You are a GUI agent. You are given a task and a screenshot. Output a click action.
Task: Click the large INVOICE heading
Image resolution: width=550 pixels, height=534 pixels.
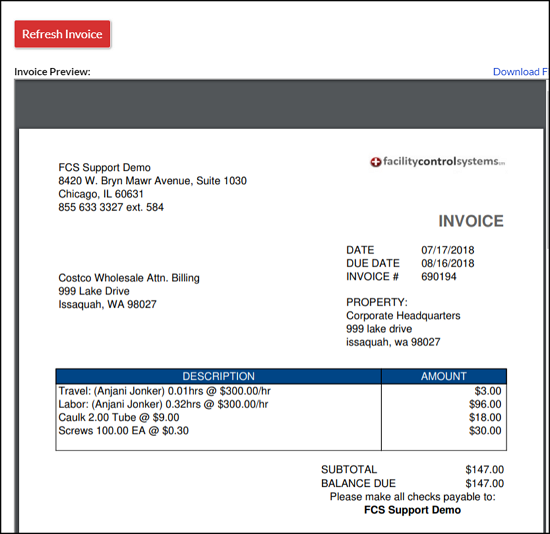[471, 221]
